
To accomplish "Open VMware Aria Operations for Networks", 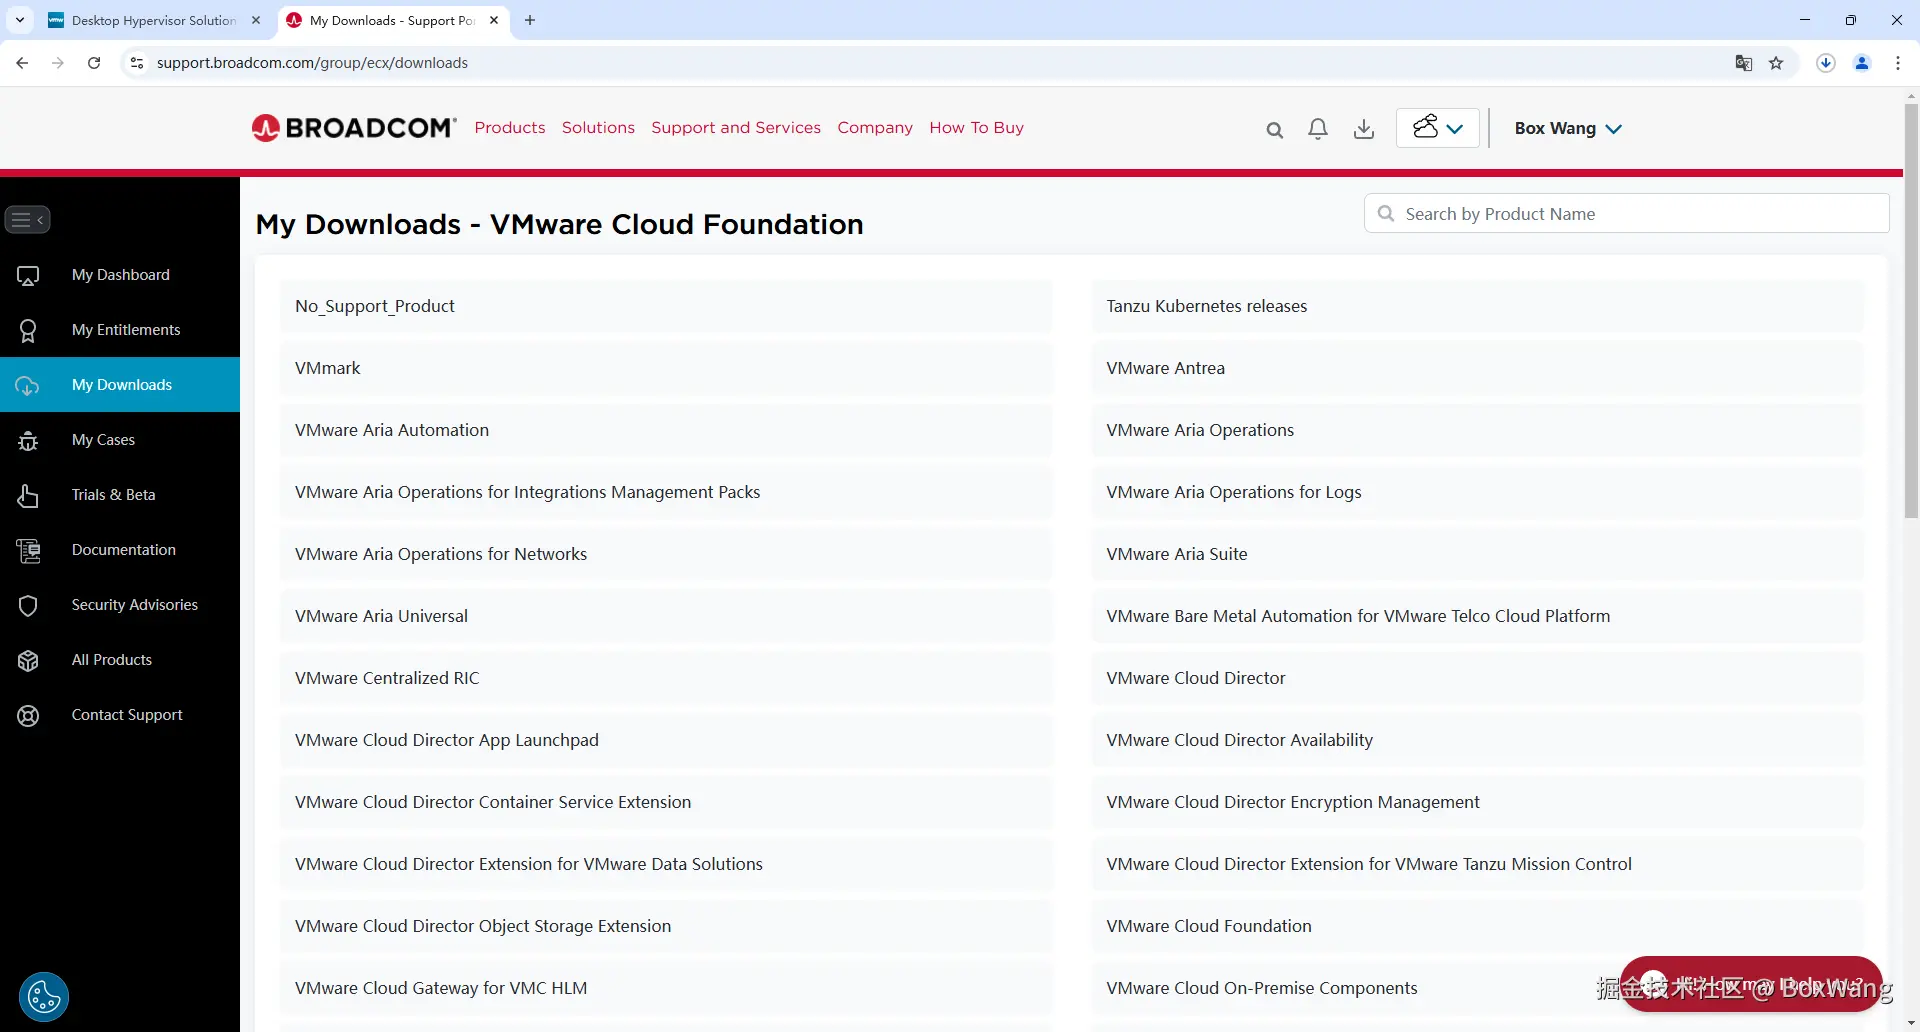I will [666, 554].
